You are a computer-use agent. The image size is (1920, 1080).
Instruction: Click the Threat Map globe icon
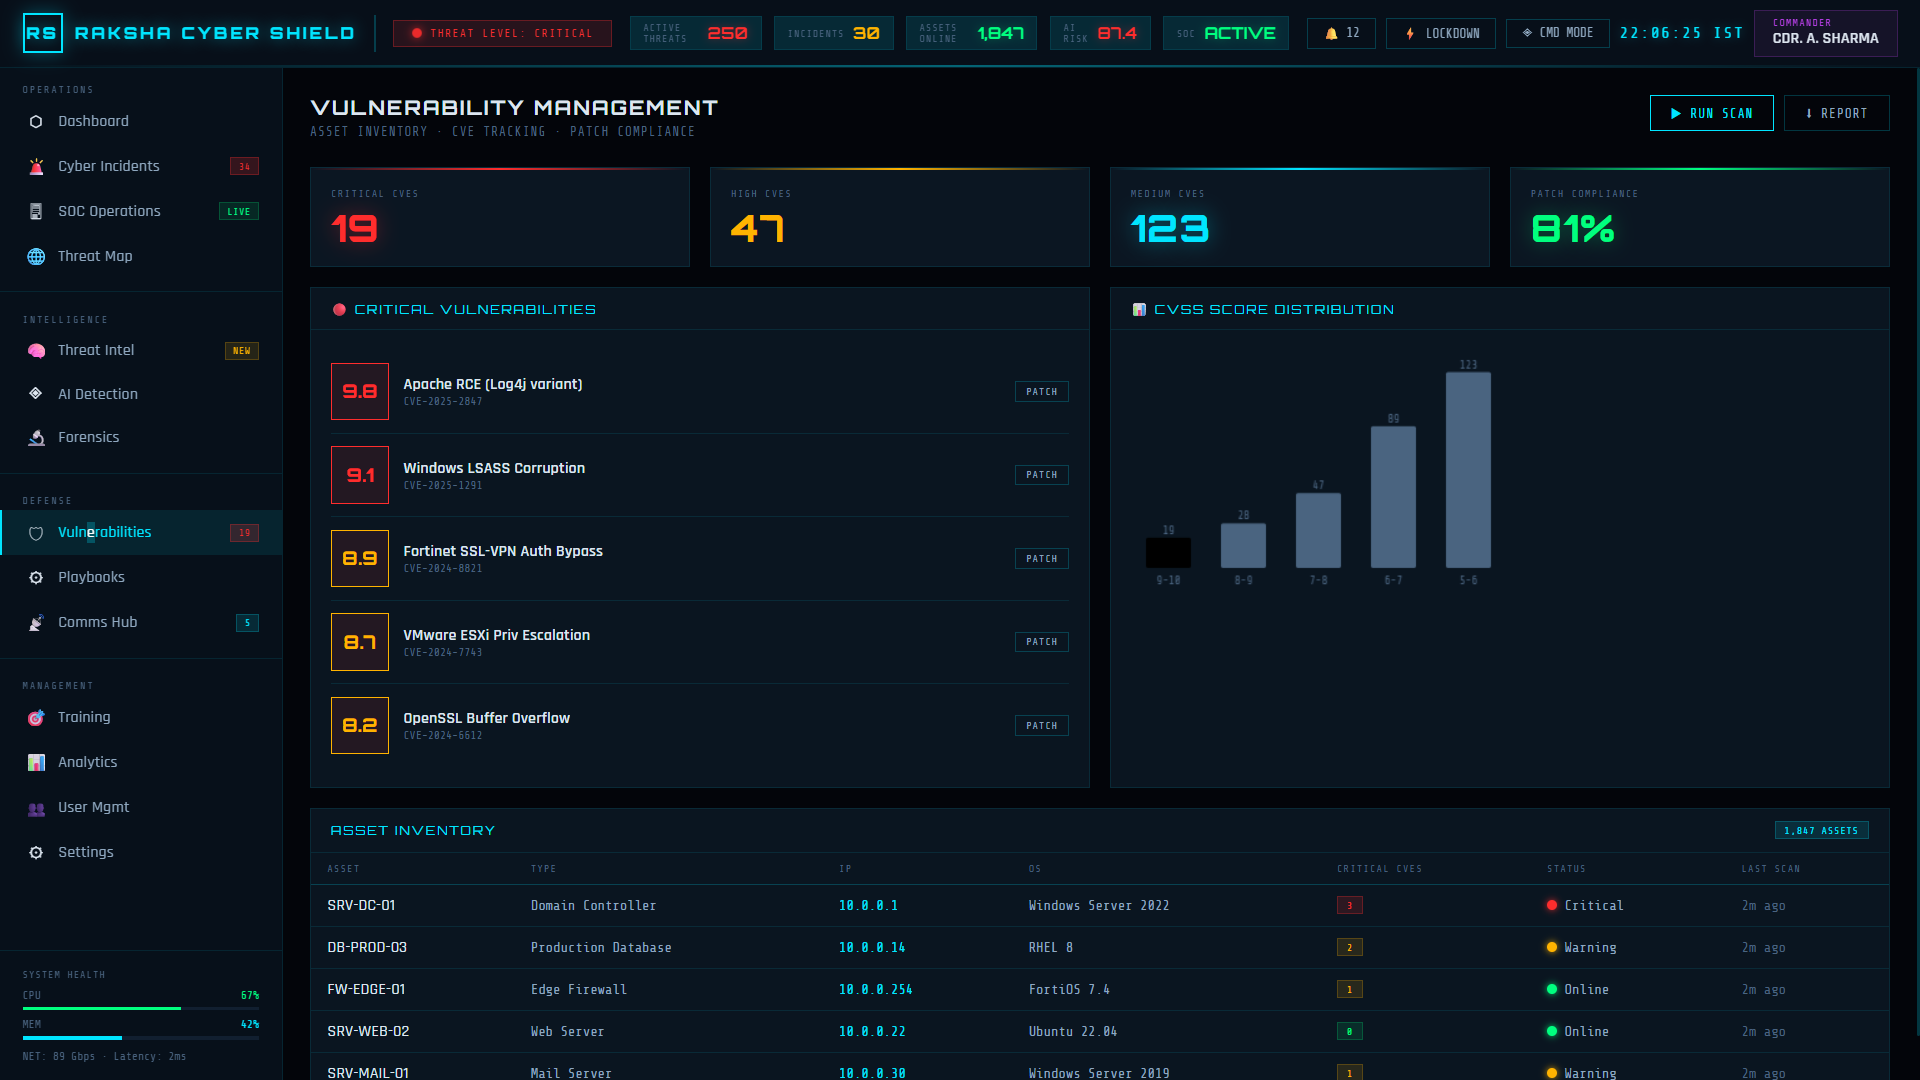pyautogui.click(x=36, y=257)
